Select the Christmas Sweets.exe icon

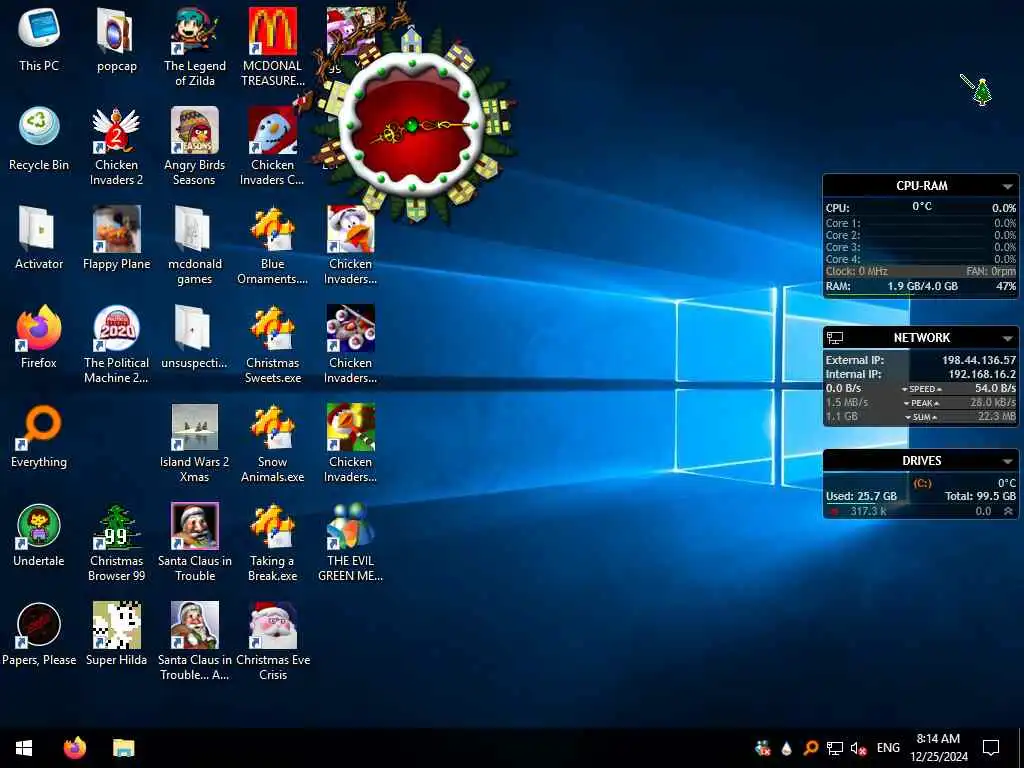[x=272, y=345]
